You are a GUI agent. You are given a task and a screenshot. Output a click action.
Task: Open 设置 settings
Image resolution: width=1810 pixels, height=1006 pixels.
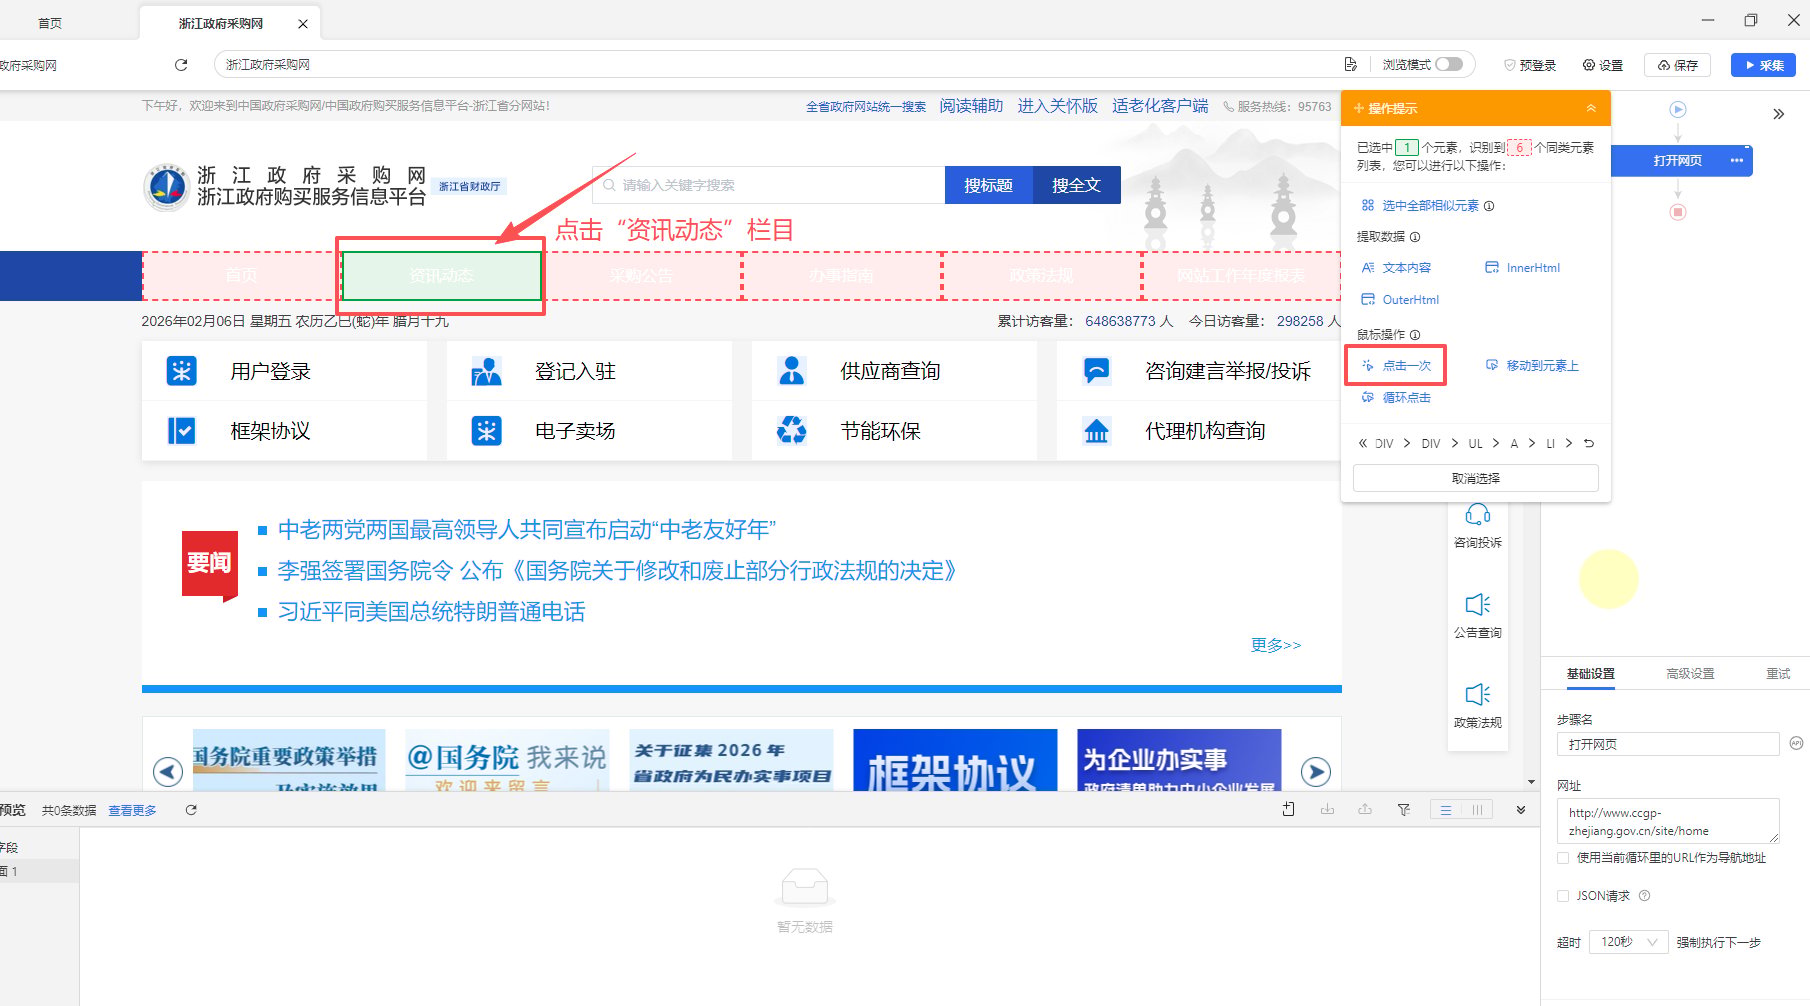point(1602,65)
